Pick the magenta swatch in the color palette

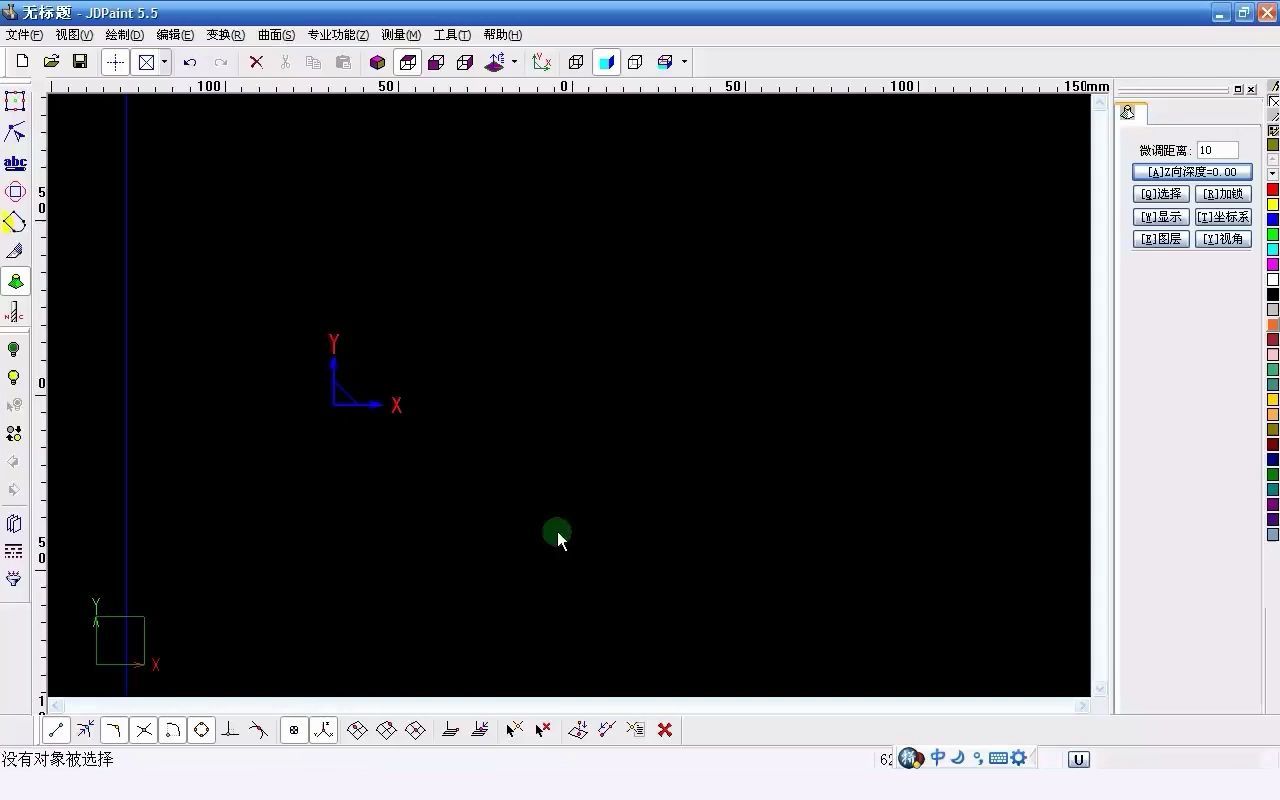click(x=1273, y=265)
